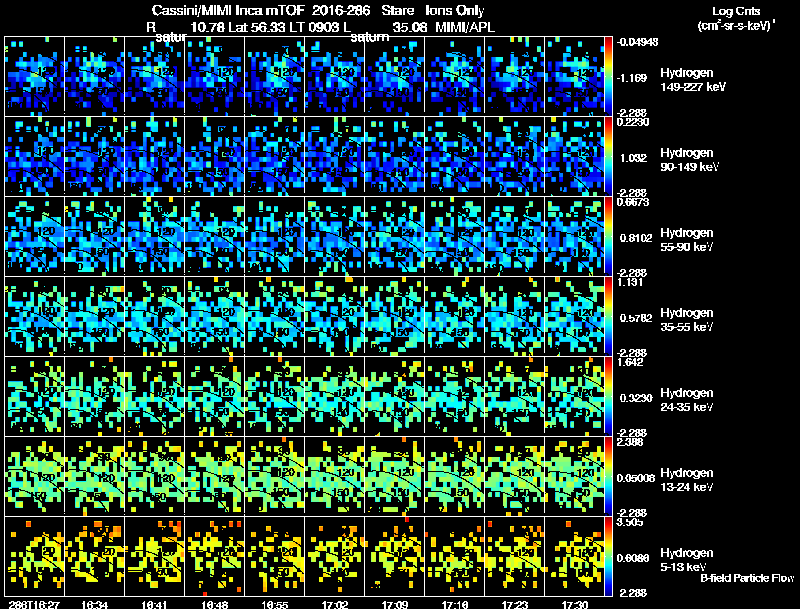Open the 5-13 keV panel at 16:48
The height and width of the screenshot is (609, 800).
215,556
